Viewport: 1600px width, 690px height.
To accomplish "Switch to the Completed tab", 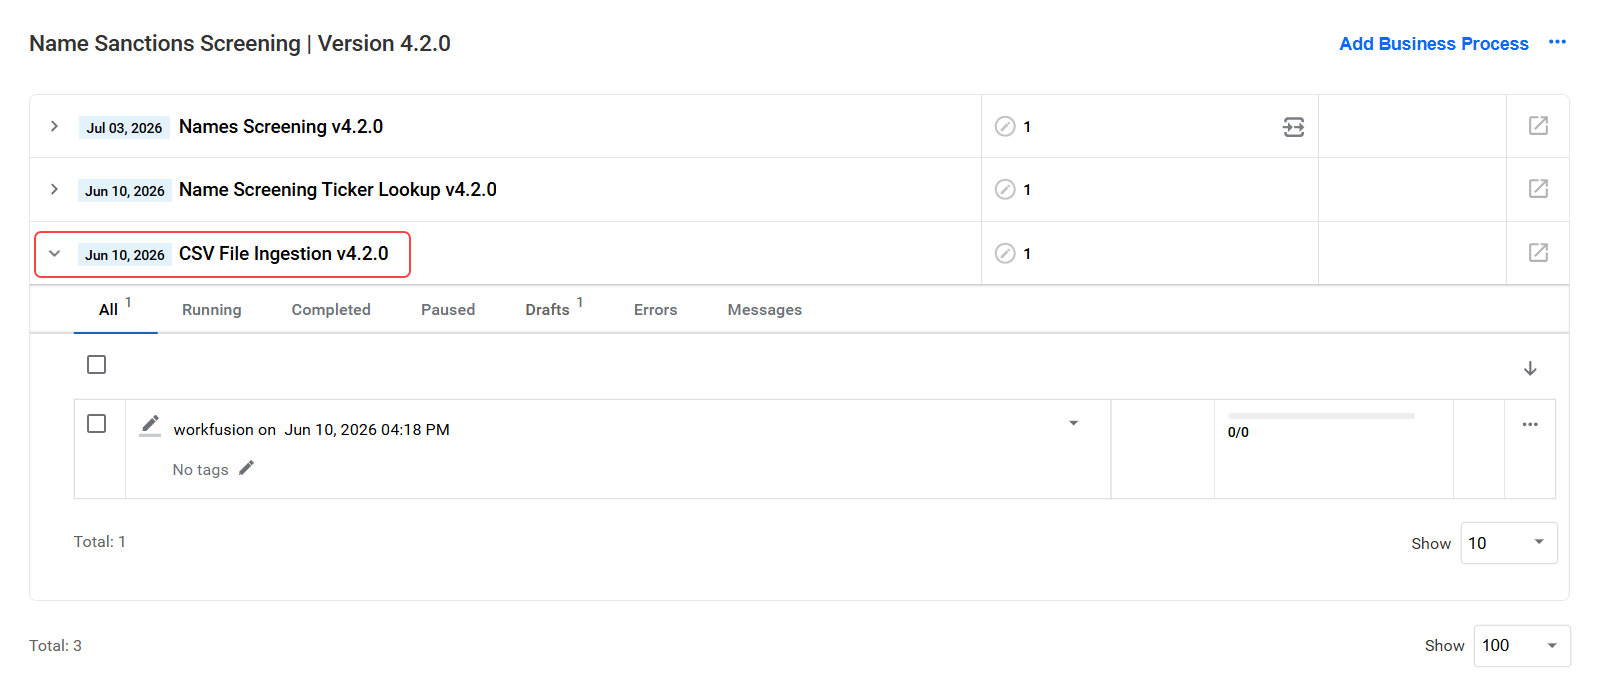I will click(331, 310).
